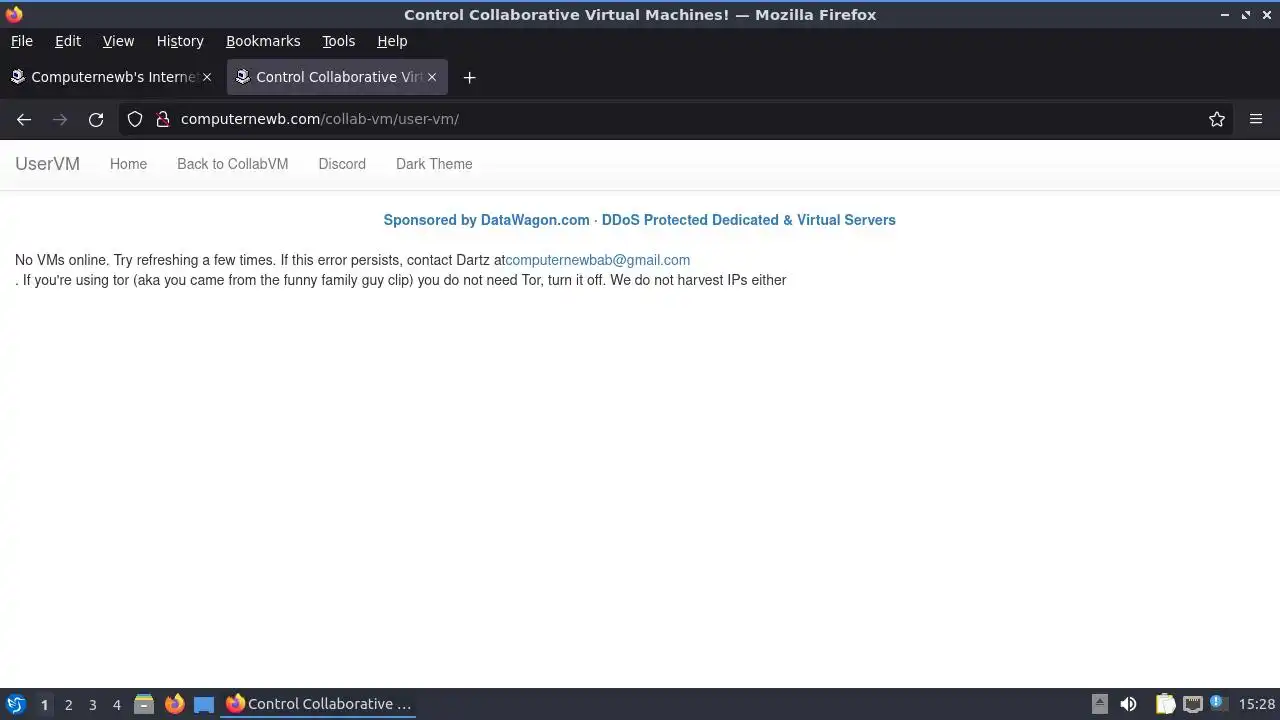Viewport: 1280px width, 720px height.
Task: Click the 15:28 clock
Action: [1257, 704]
